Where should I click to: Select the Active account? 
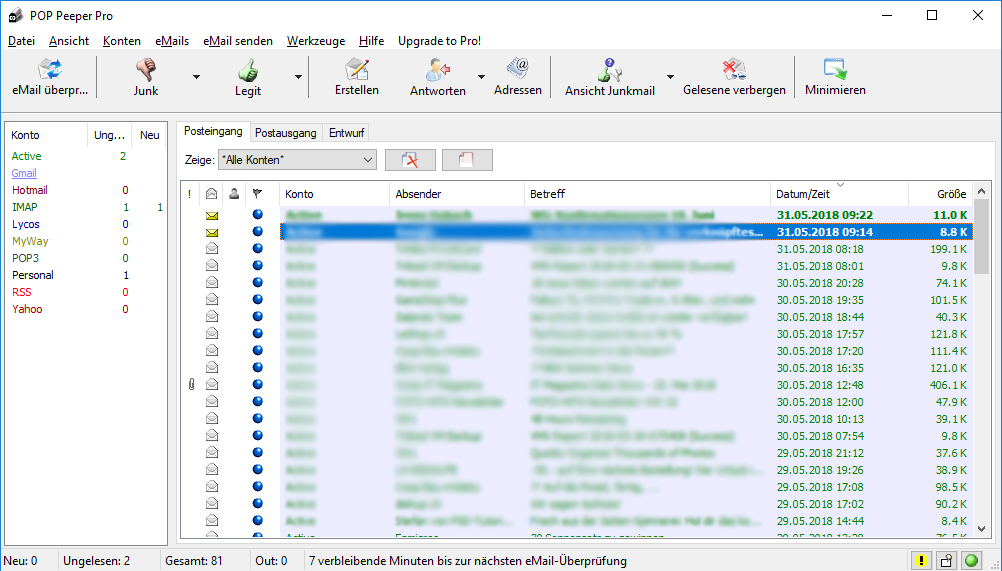[x=26, y=156]
